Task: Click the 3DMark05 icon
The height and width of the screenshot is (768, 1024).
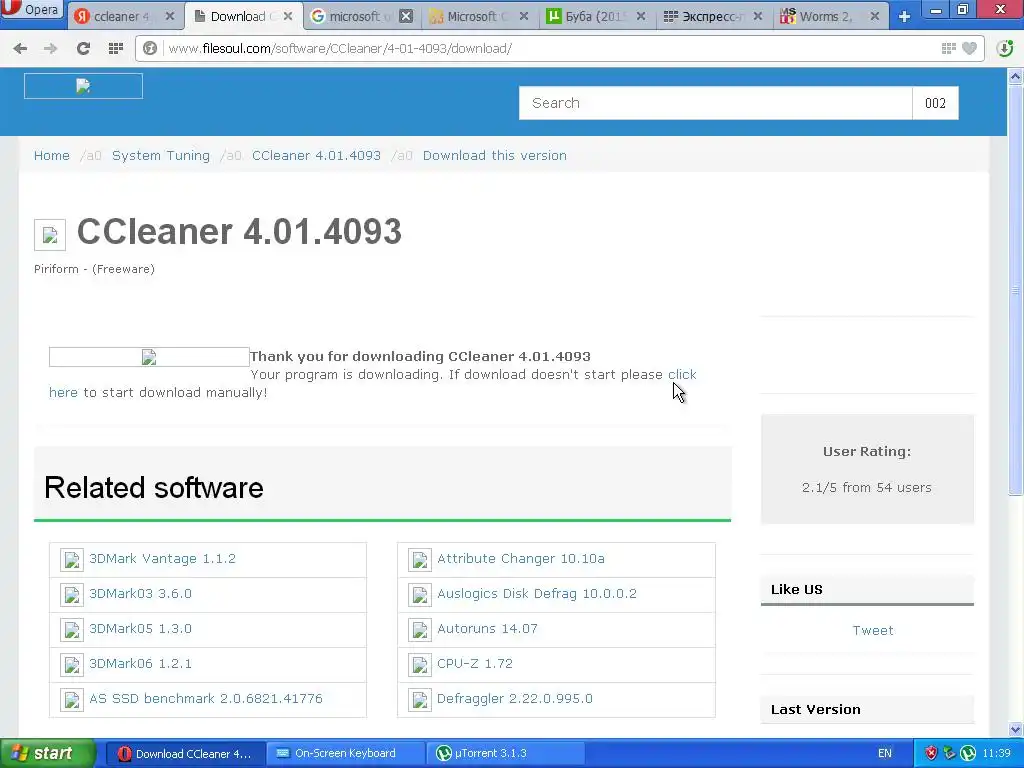Action: [x=72, y=630]
